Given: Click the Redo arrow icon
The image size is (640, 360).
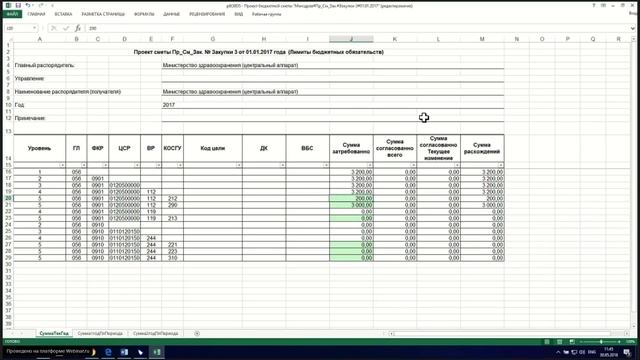Looking at the screenshot, I should (x=41, y=5).
